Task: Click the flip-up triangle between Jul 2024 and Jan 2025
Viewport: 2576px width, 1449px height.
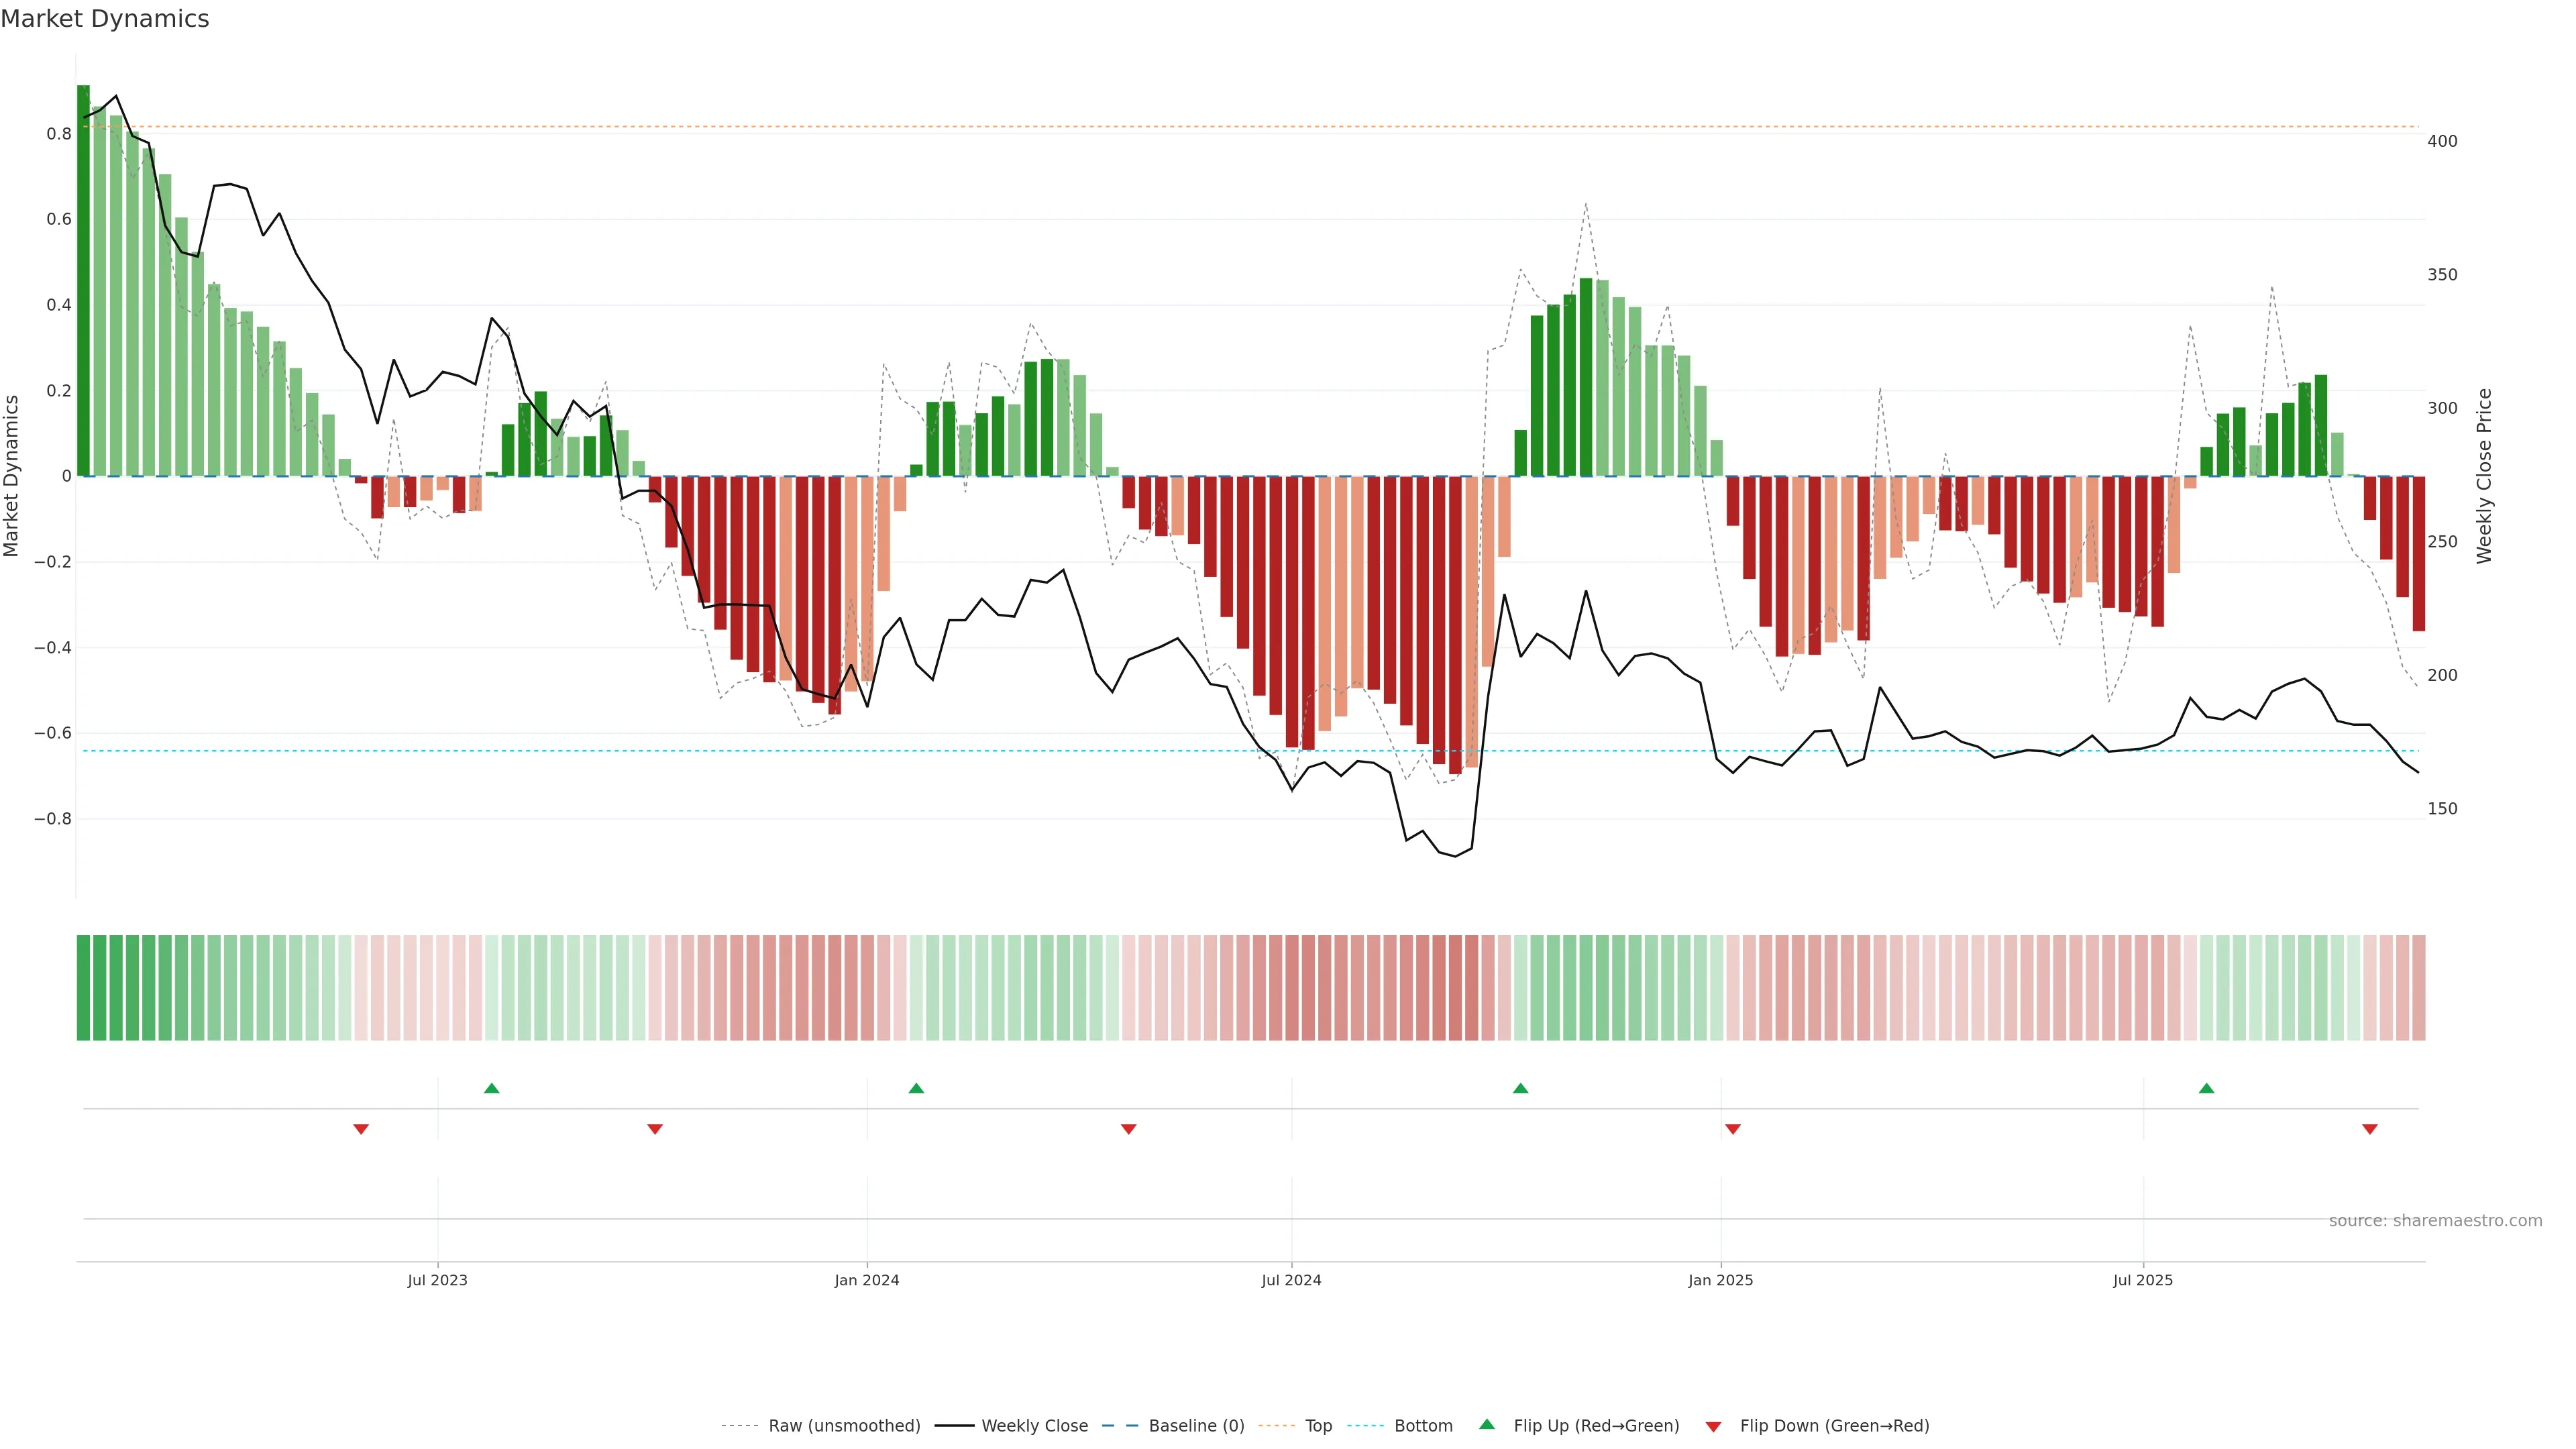Action: point(1520,1088)
